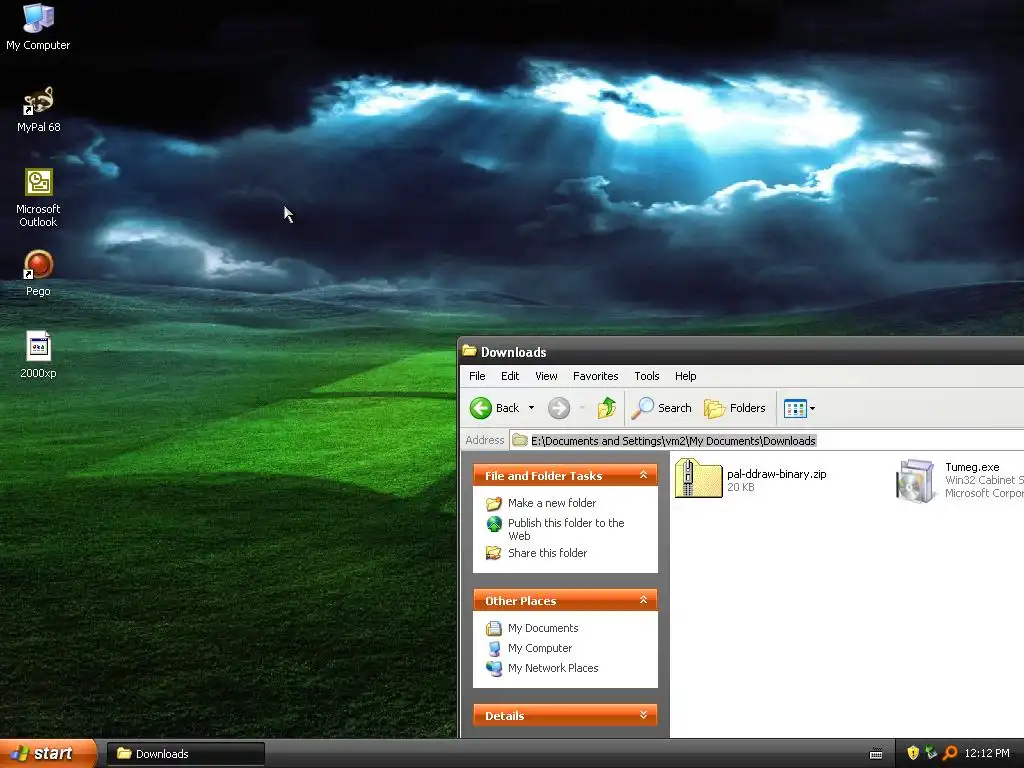The width and height of the screenshot is (1024, 768).
Task: Open the Edit menu
Action: pos(510,376)
